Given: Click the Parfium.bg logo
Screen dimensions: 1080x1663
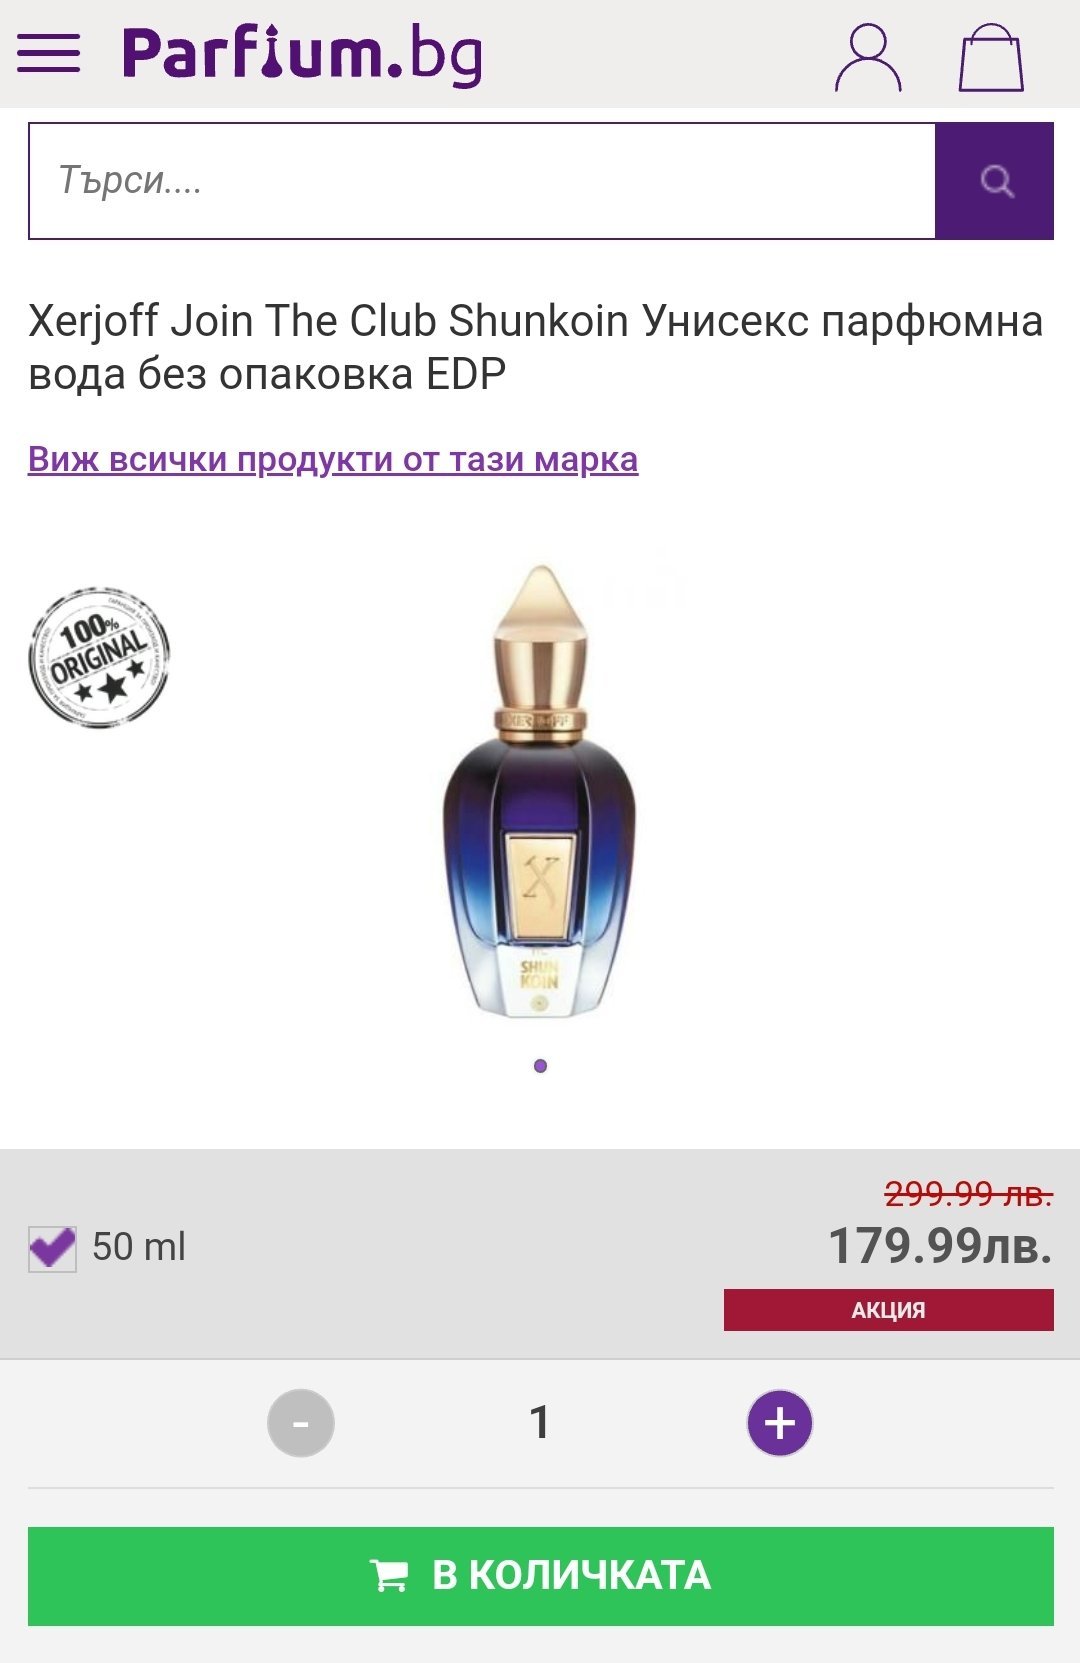Looking at the screenshot, I should click(x=303, y=55).
